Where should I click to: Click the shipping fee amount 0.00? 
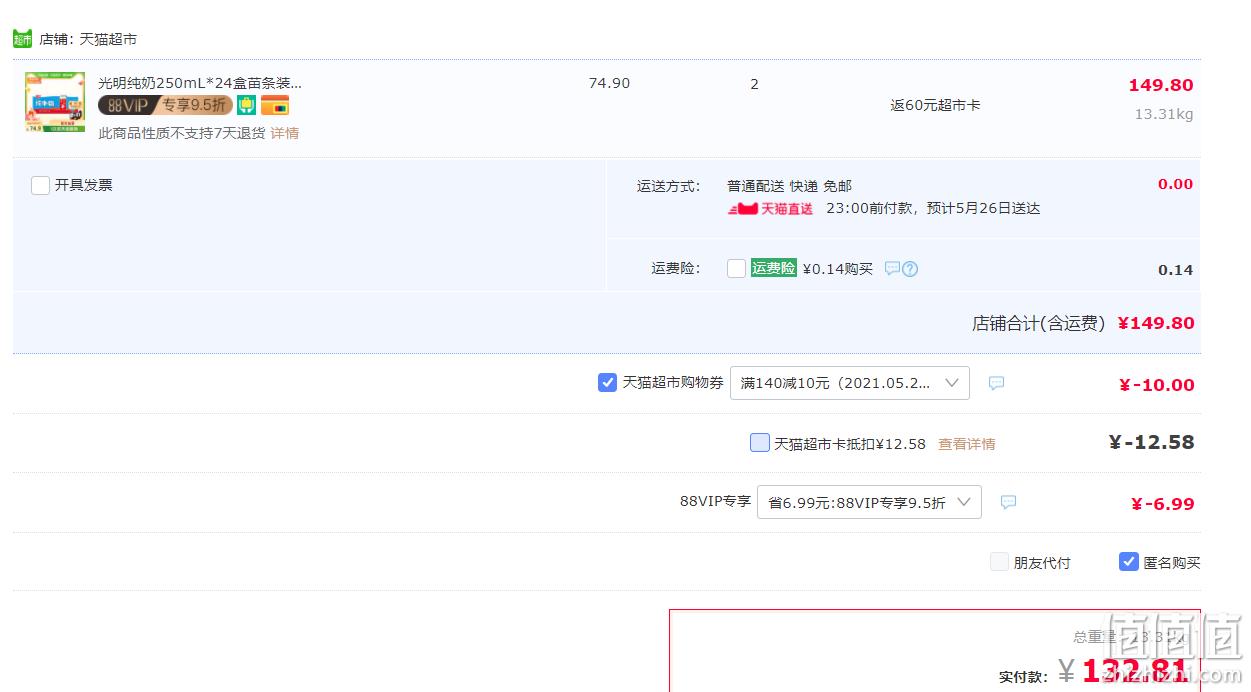click(1176, 184)
